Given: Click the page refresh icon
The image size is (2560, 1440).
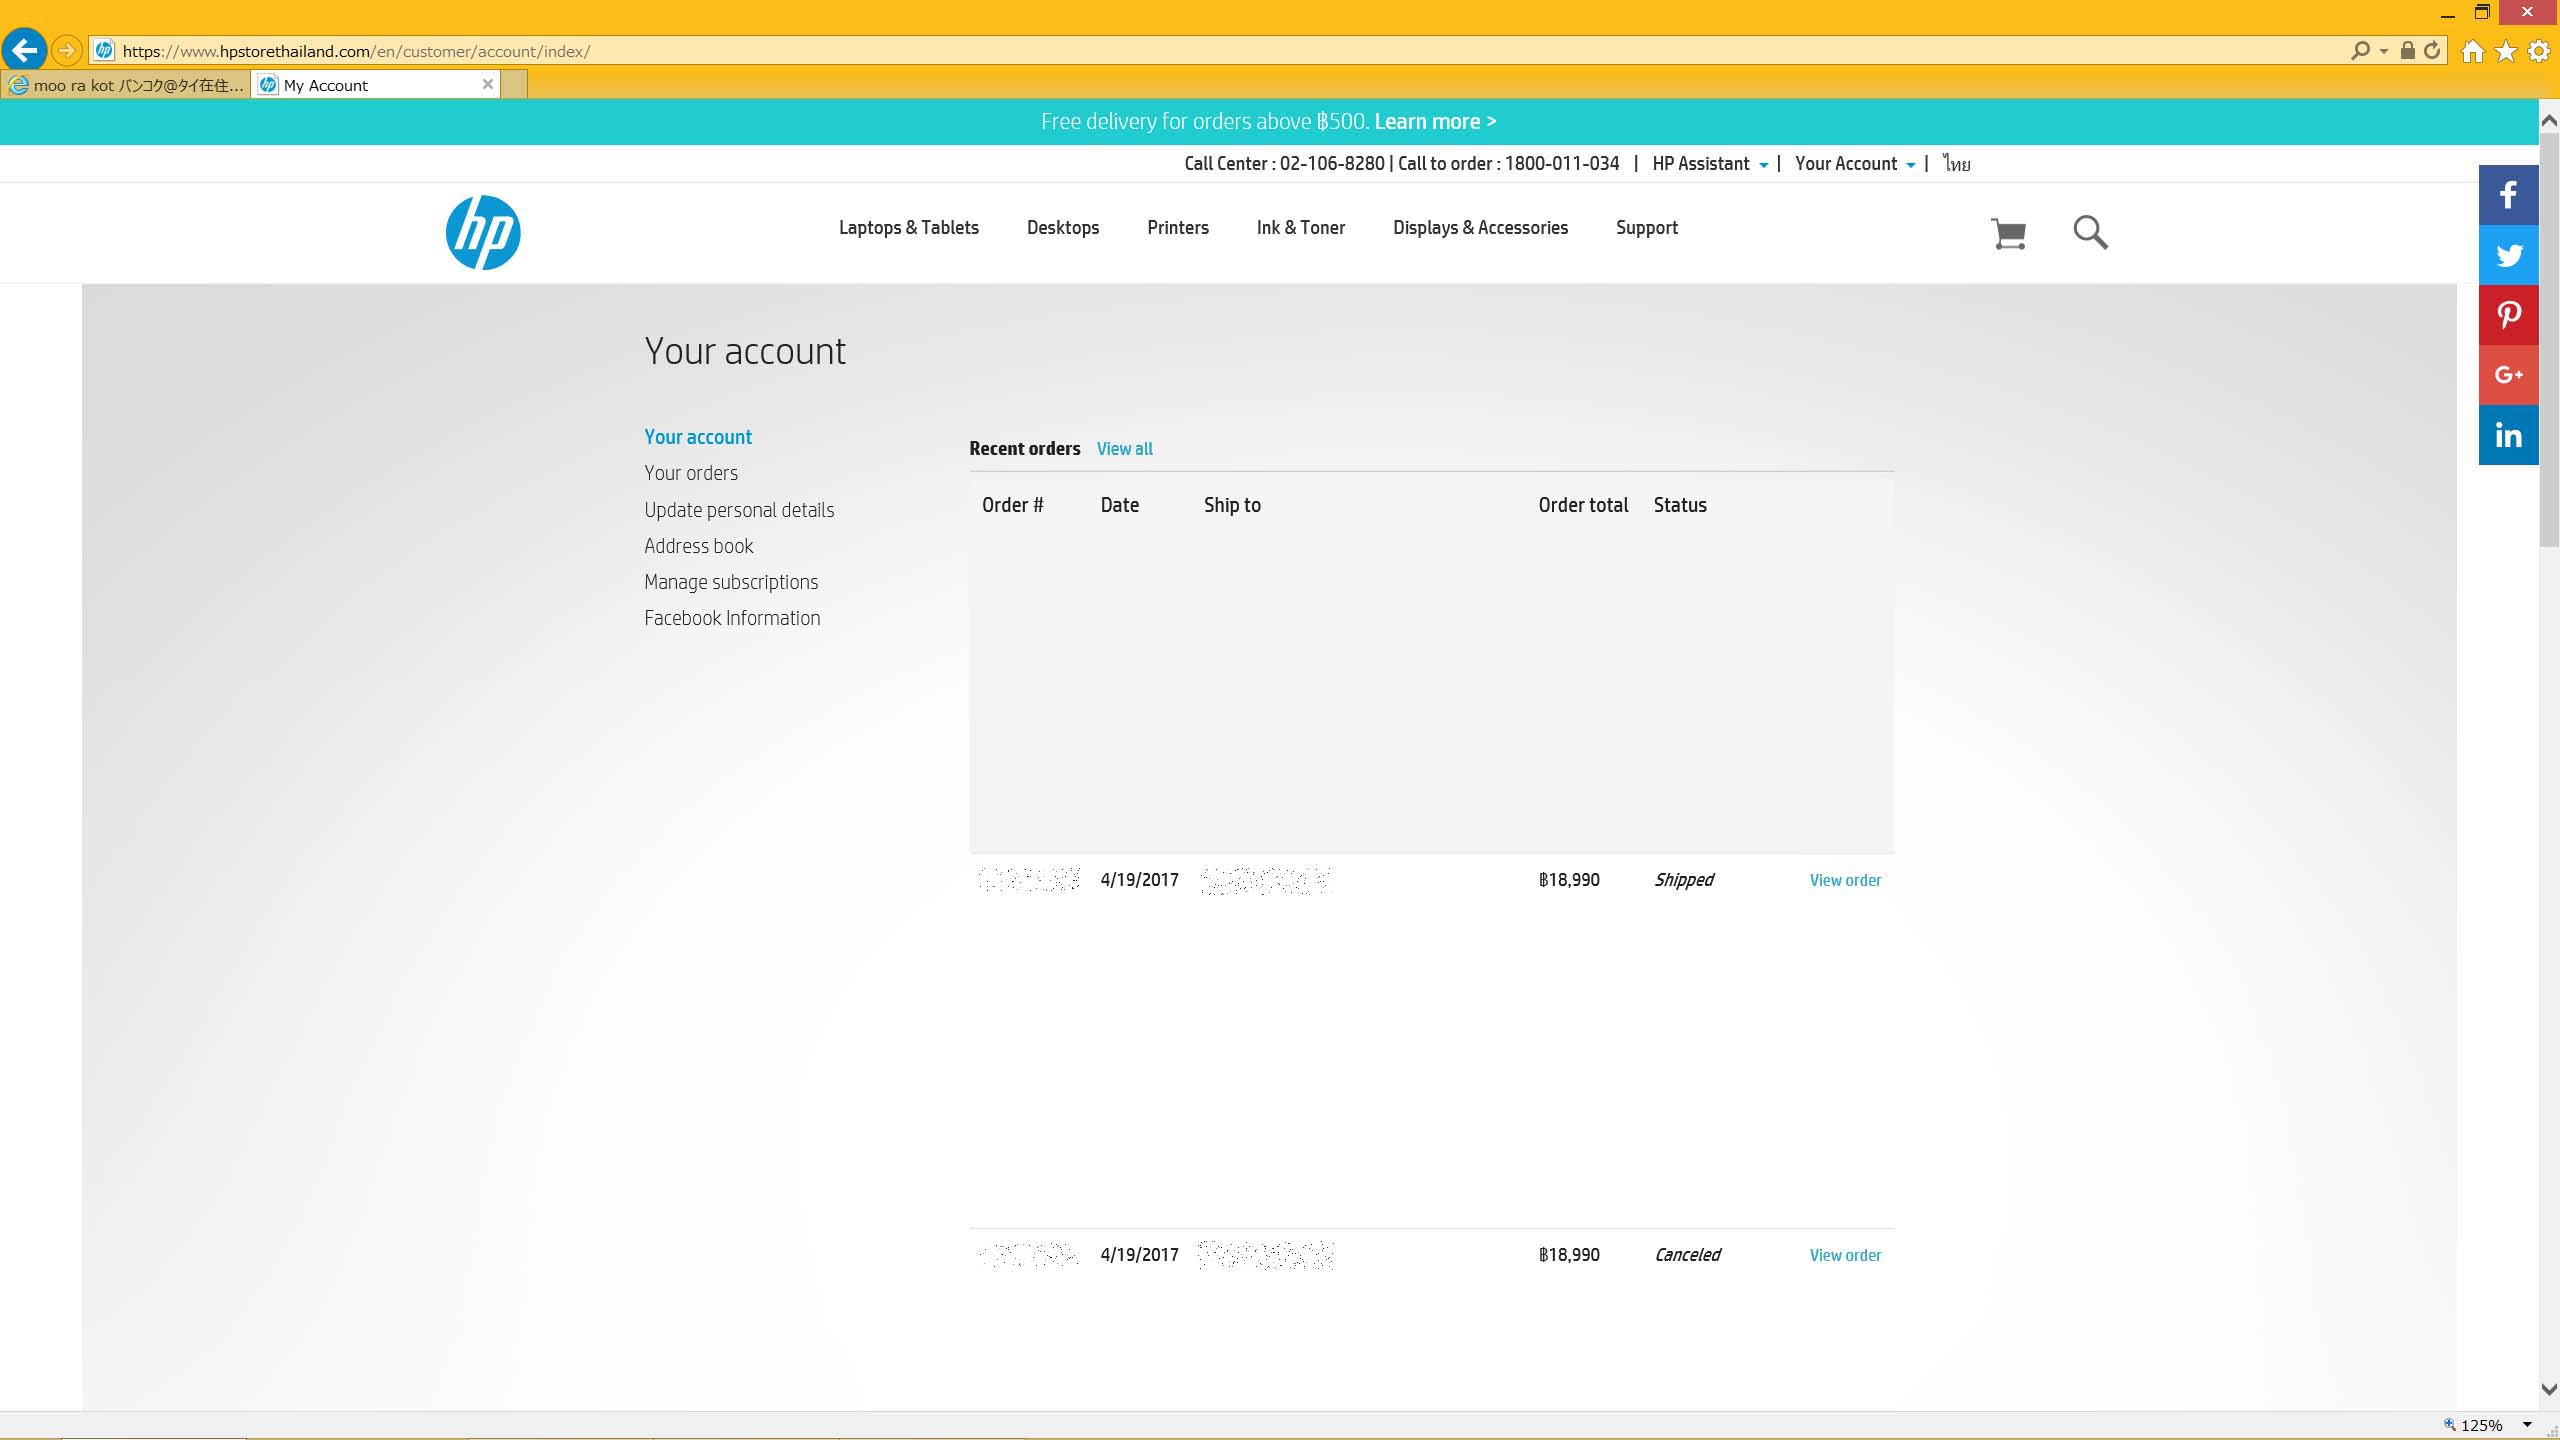Looking at the screenshot, I should (2432, 50).
